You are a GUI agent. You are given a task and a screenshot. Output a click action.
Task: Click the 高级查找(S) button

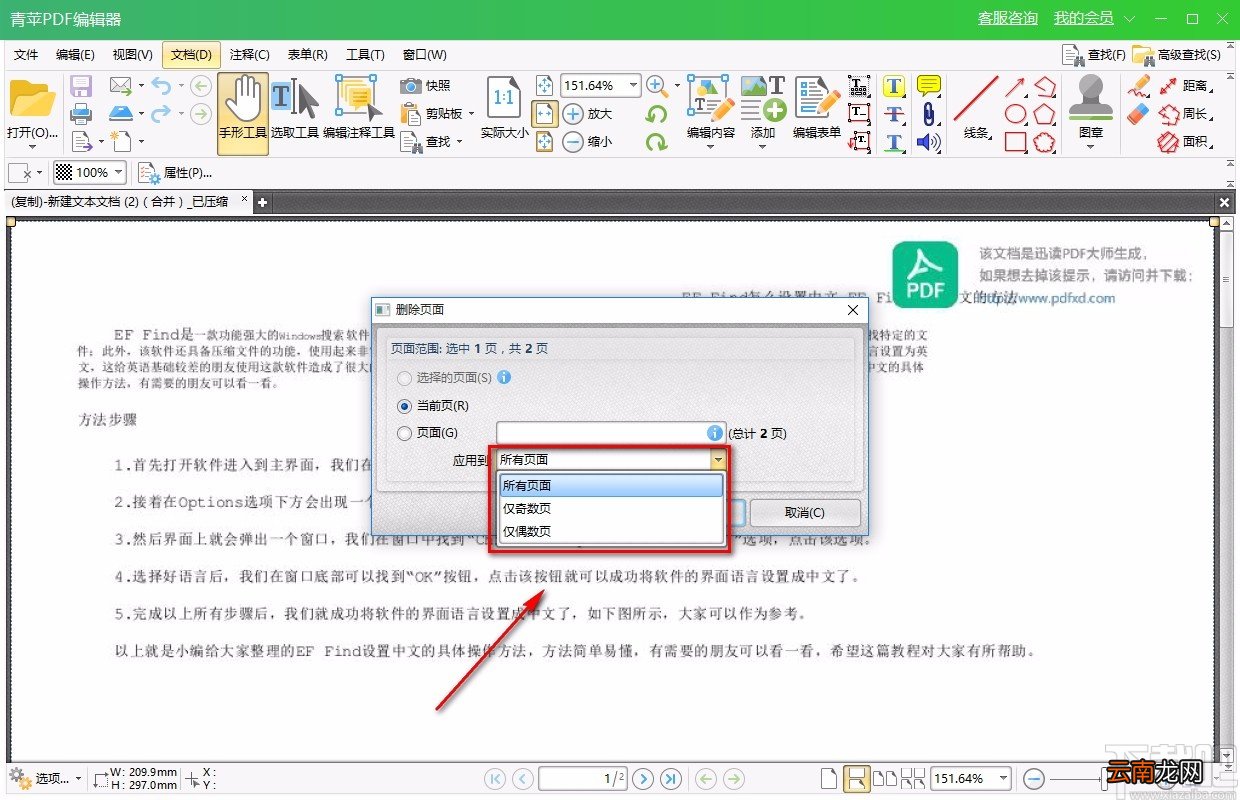tap(1177, 54)
